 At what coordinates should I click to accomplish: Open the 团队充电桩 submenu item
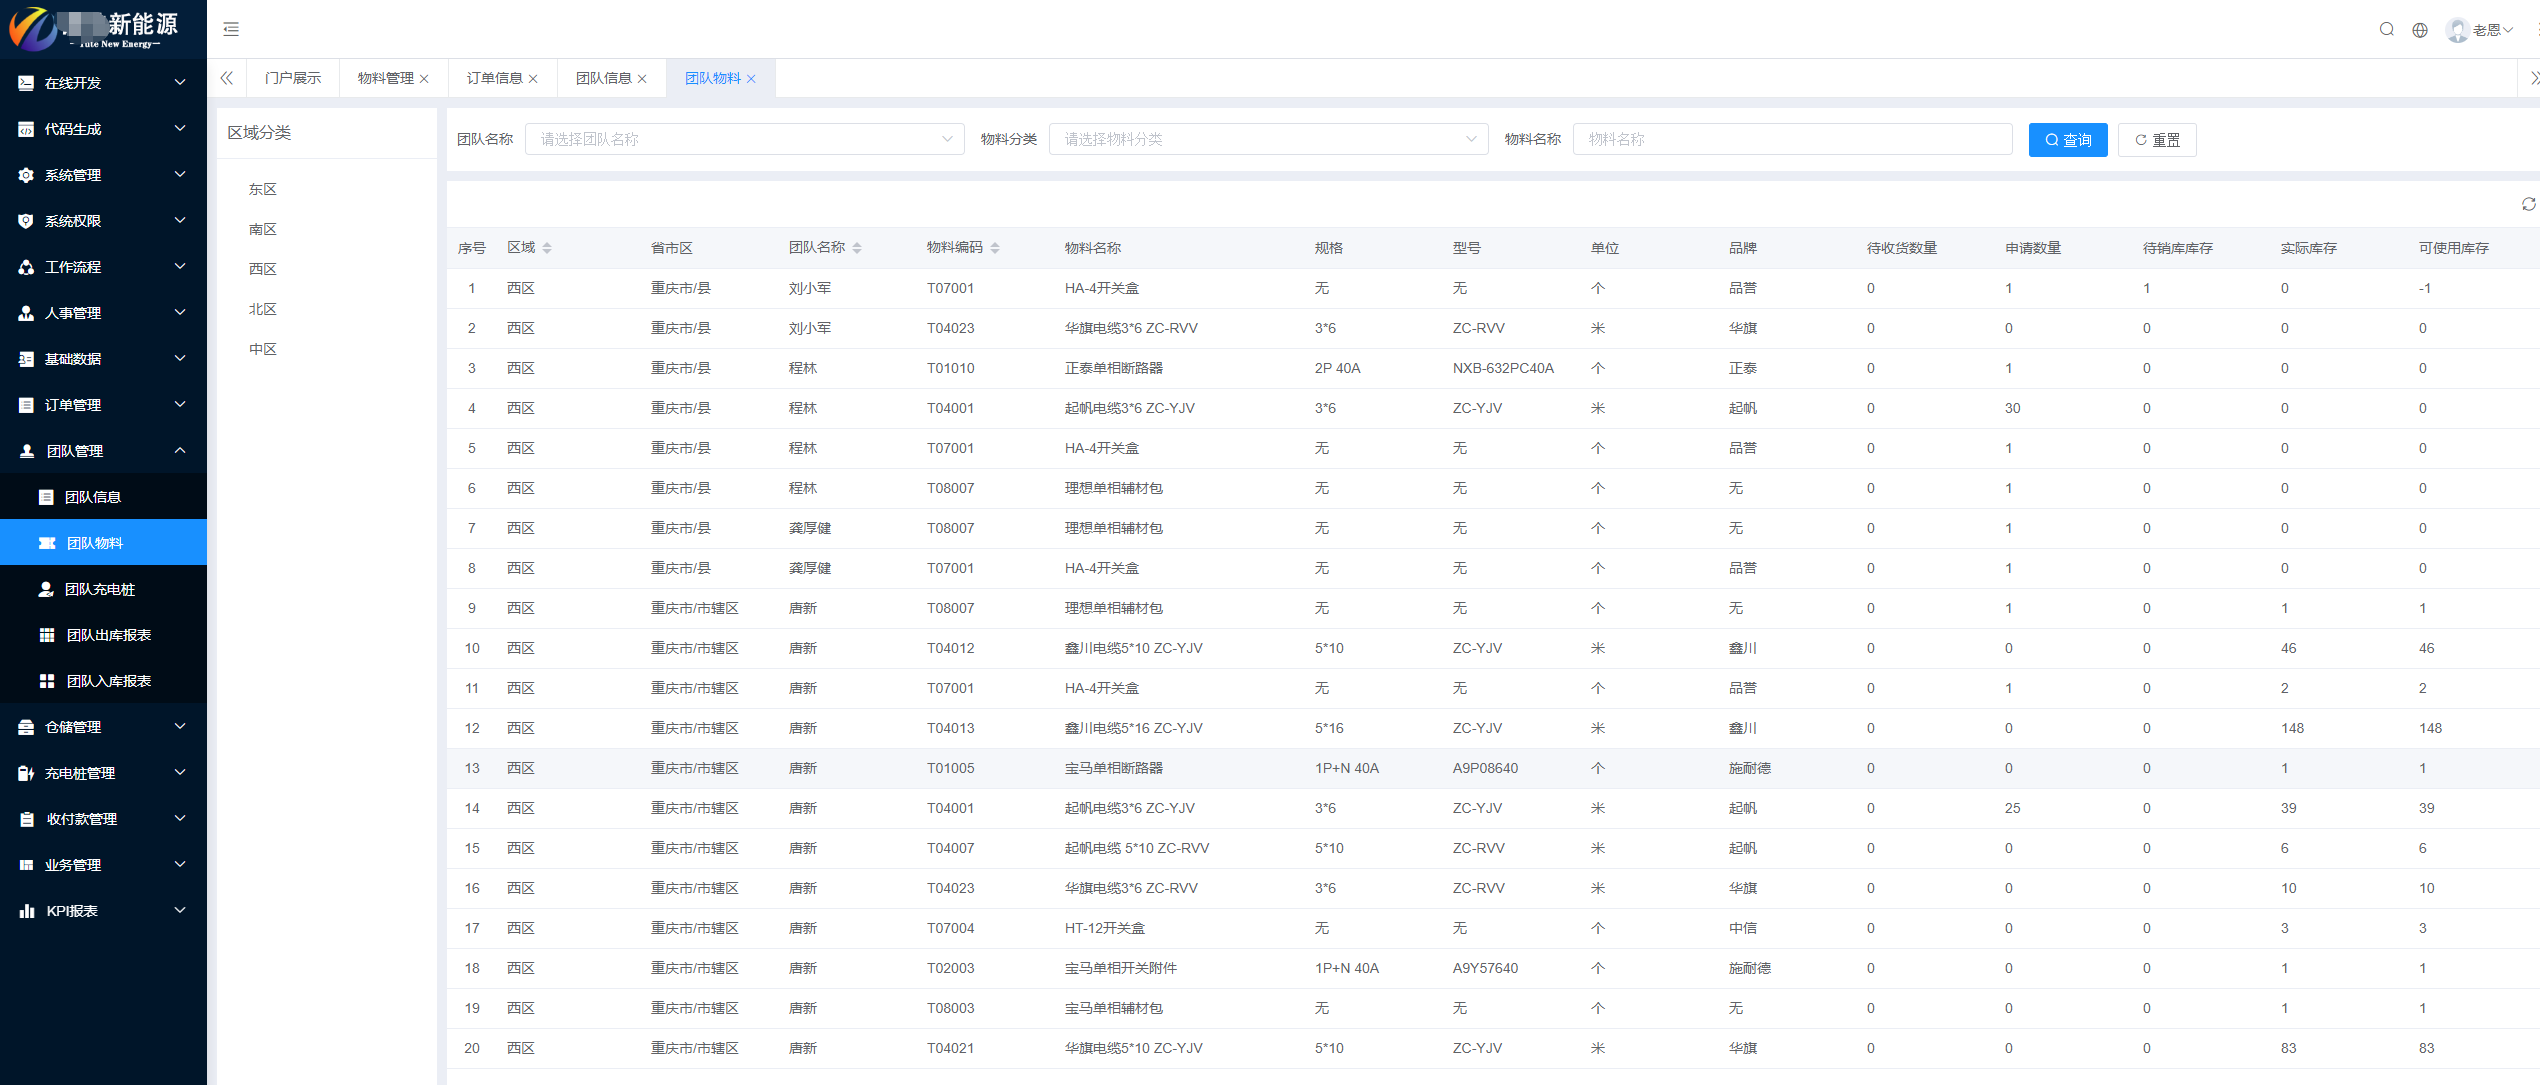tap(103, 589)
